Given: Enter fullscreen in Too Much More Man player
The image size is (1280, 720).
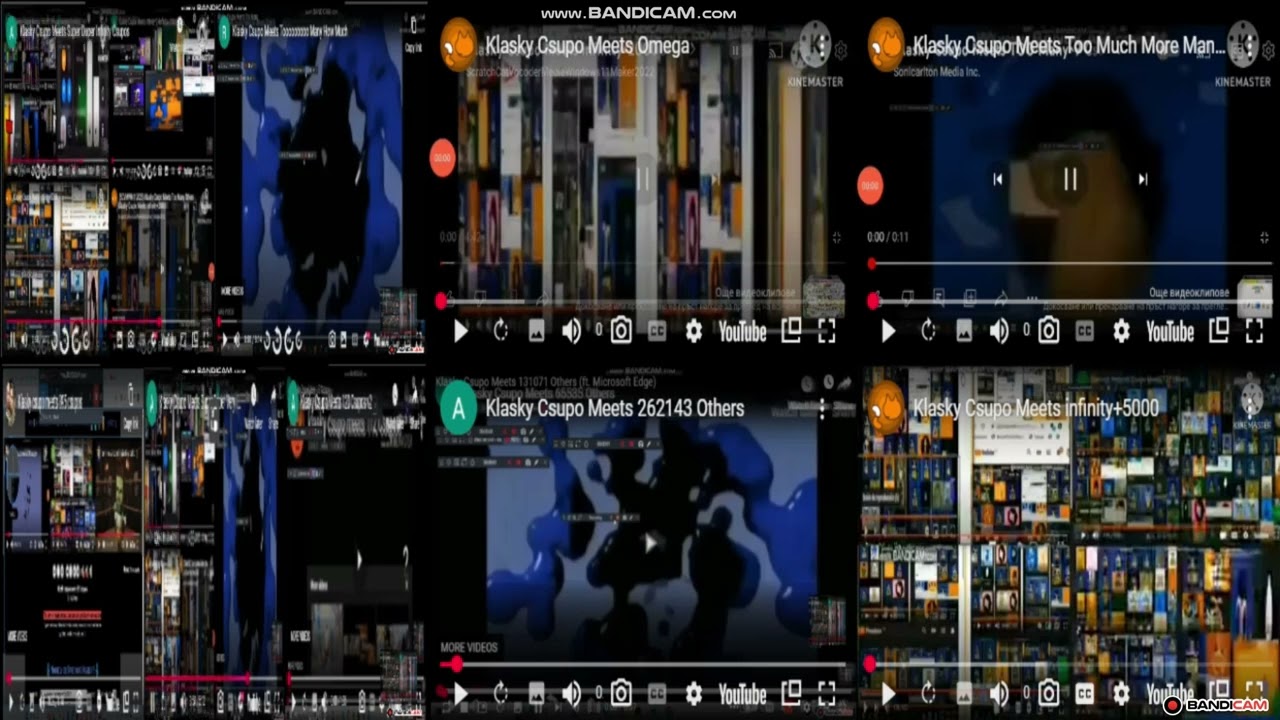Looking at the screenshot, I should point(1254,332).
